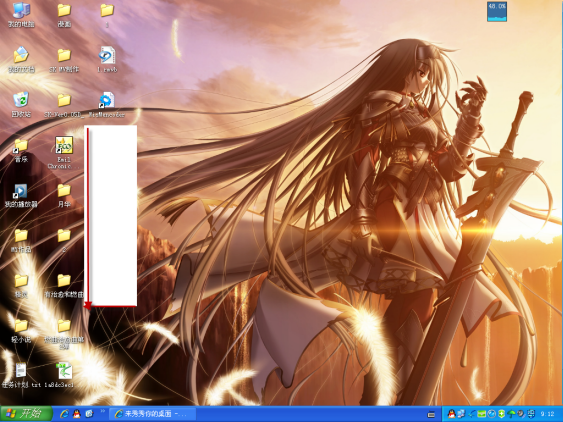Open the QQ penguin tray icon
Image resolution: width=563 pixels, height=422 pixels.
(451, 414)
